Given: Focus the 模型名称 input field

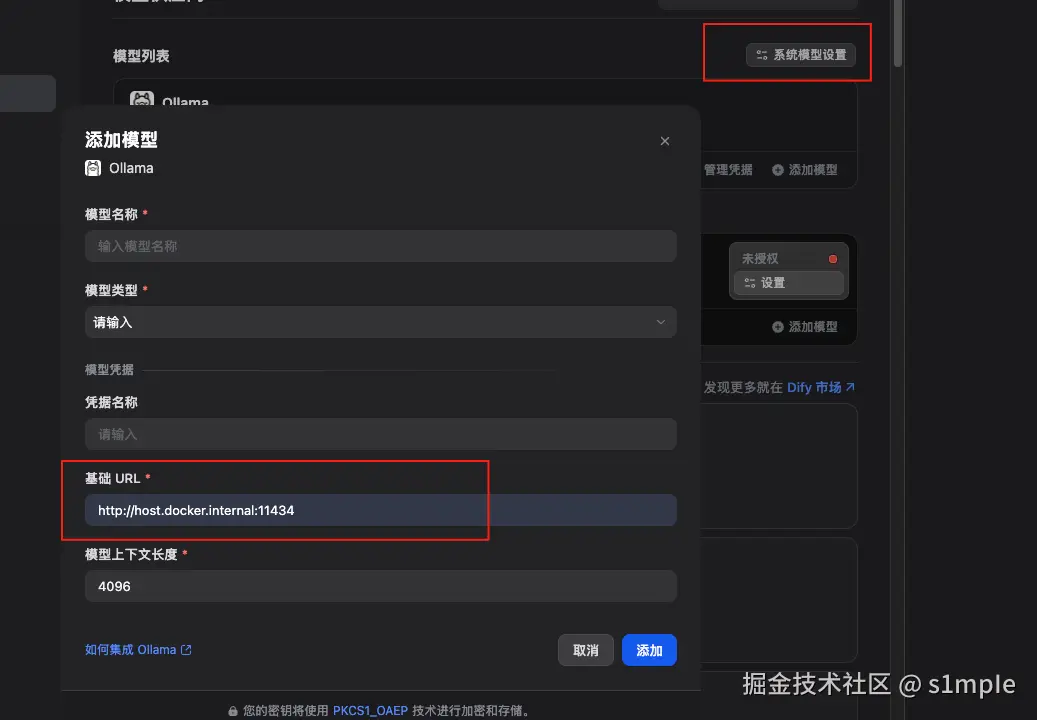Looking at the screenshot, I should point(380,246).
